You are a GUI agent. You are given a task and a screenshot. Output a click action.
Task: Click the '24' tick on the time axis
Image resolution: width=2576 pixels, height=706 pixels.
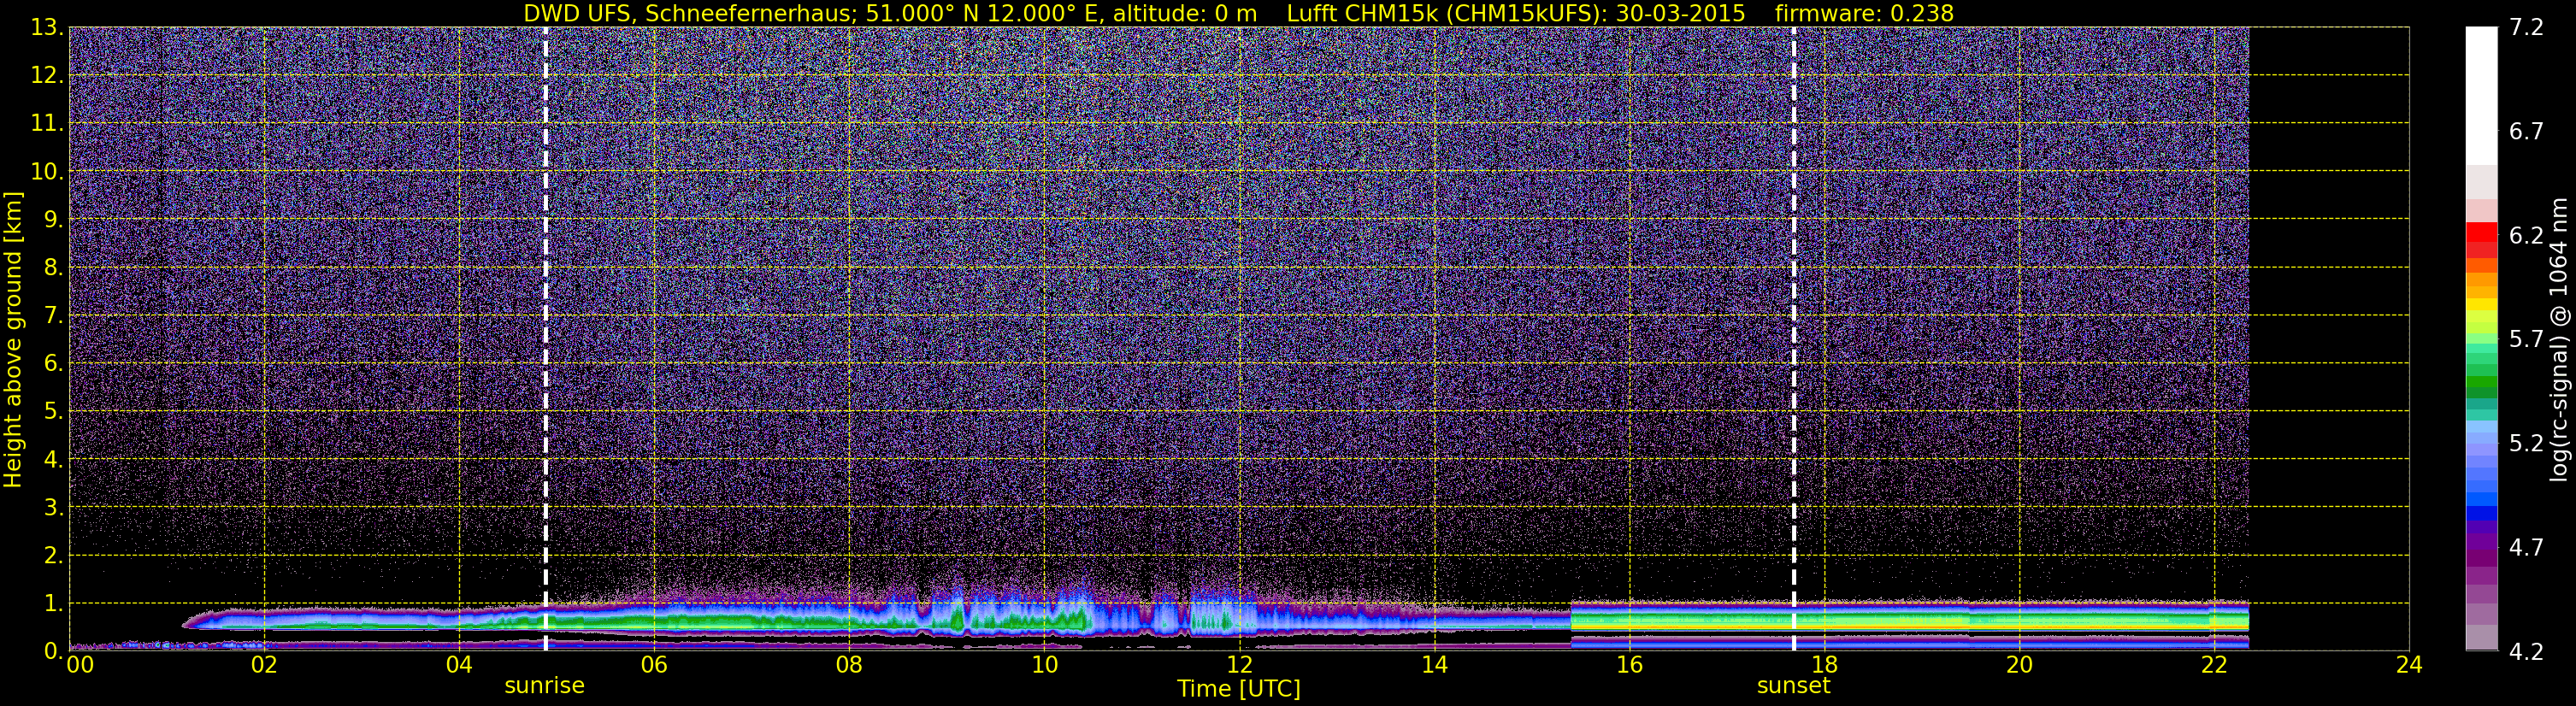tap(2409, 665)
